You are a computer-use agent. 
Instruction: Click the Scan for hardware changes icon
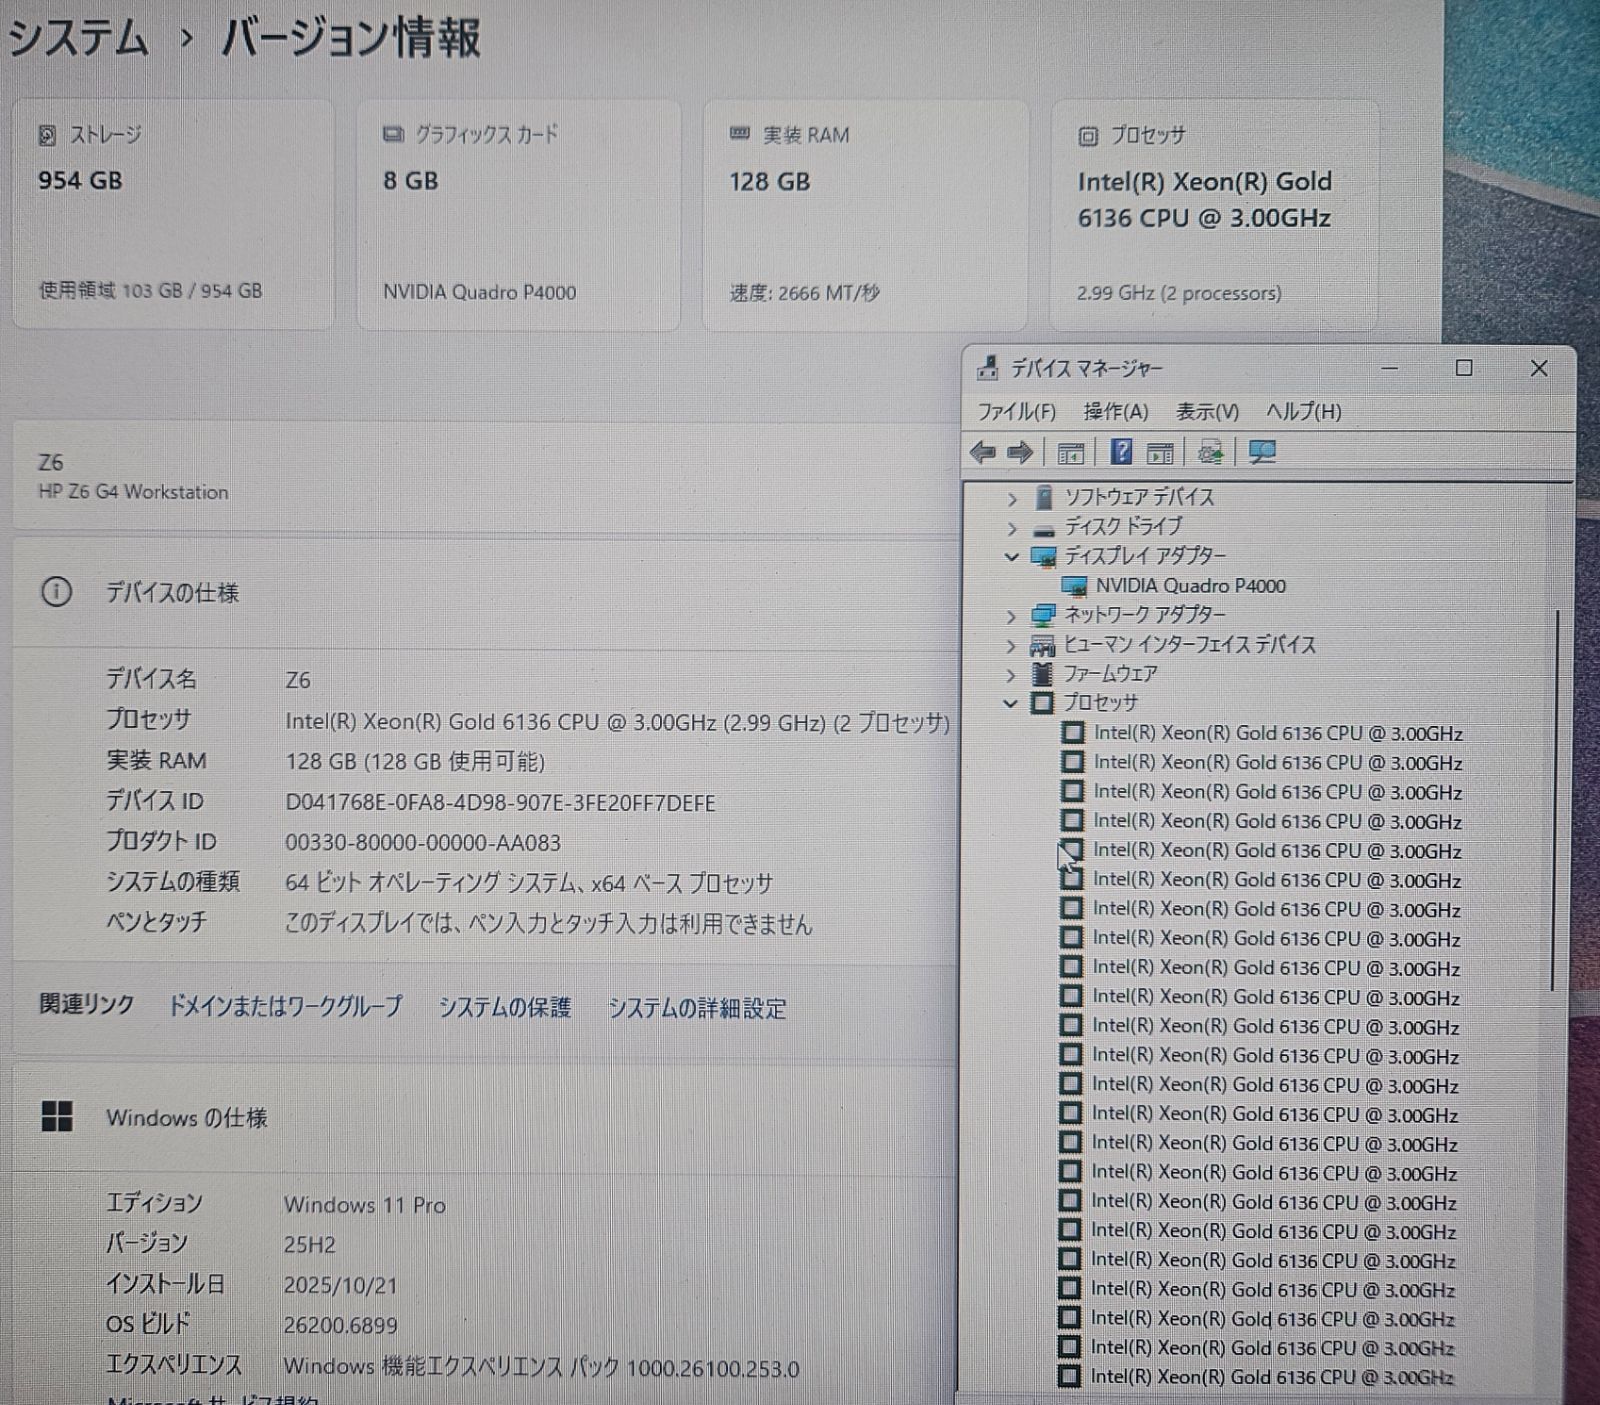tap(1262, 453)
